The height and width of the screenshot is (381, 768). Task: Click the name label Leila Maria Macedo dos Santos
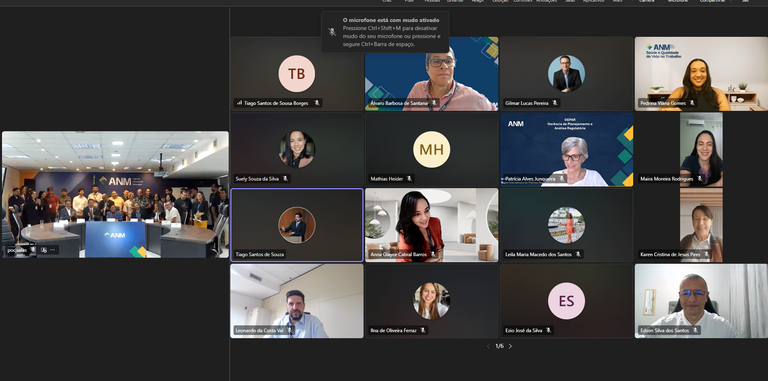tap(539, 255)
